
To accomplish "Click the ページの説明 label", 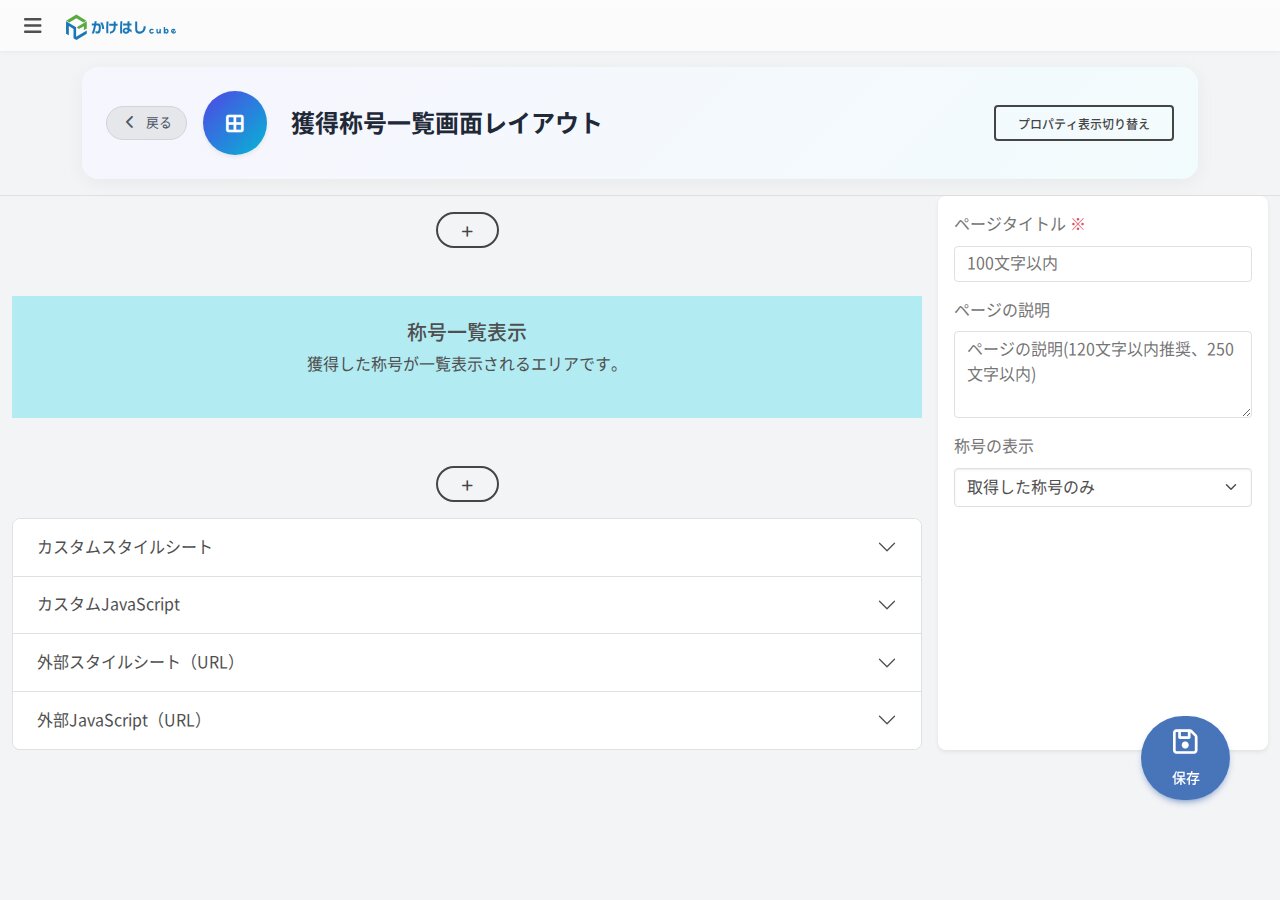I will pyautogui.click(x=1002, y=310).
